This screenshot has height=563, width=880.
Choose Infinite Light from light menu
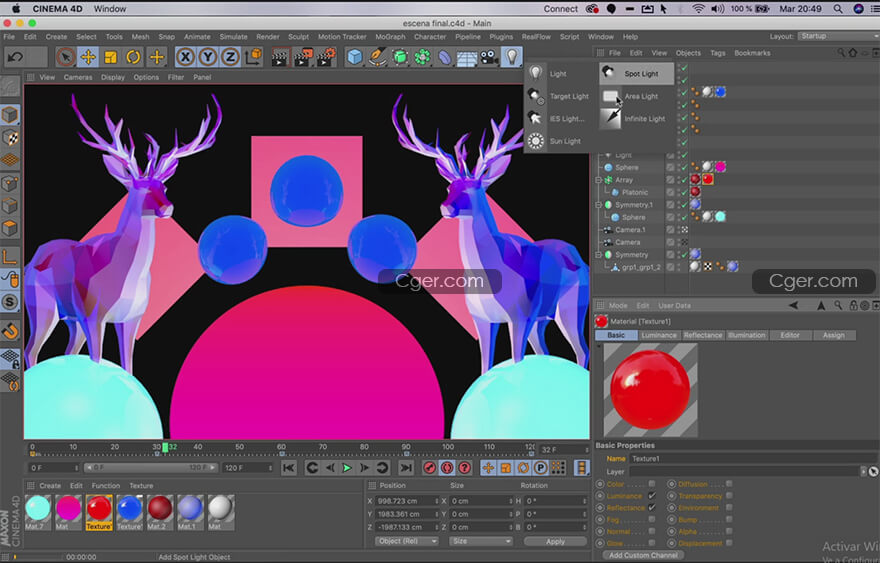pyautogui.click(x=637, y=118)
